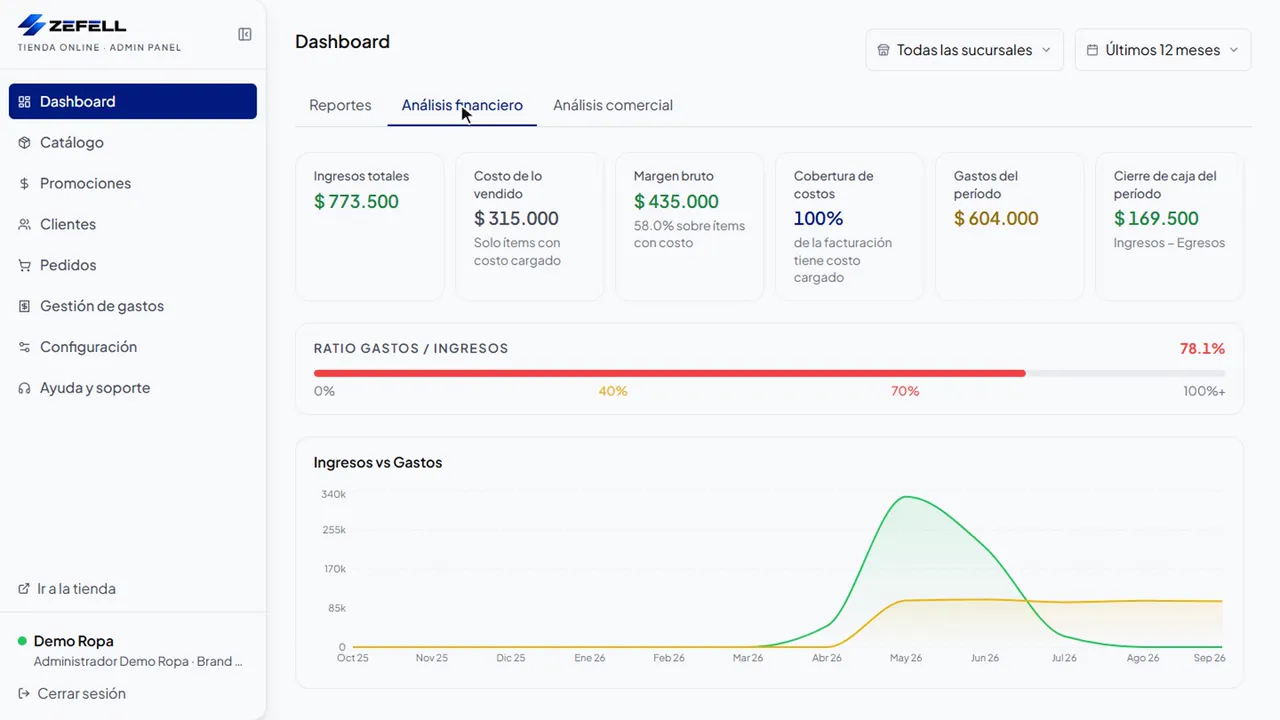Open the Todas las sucursales dropdown

click(964, 50)
